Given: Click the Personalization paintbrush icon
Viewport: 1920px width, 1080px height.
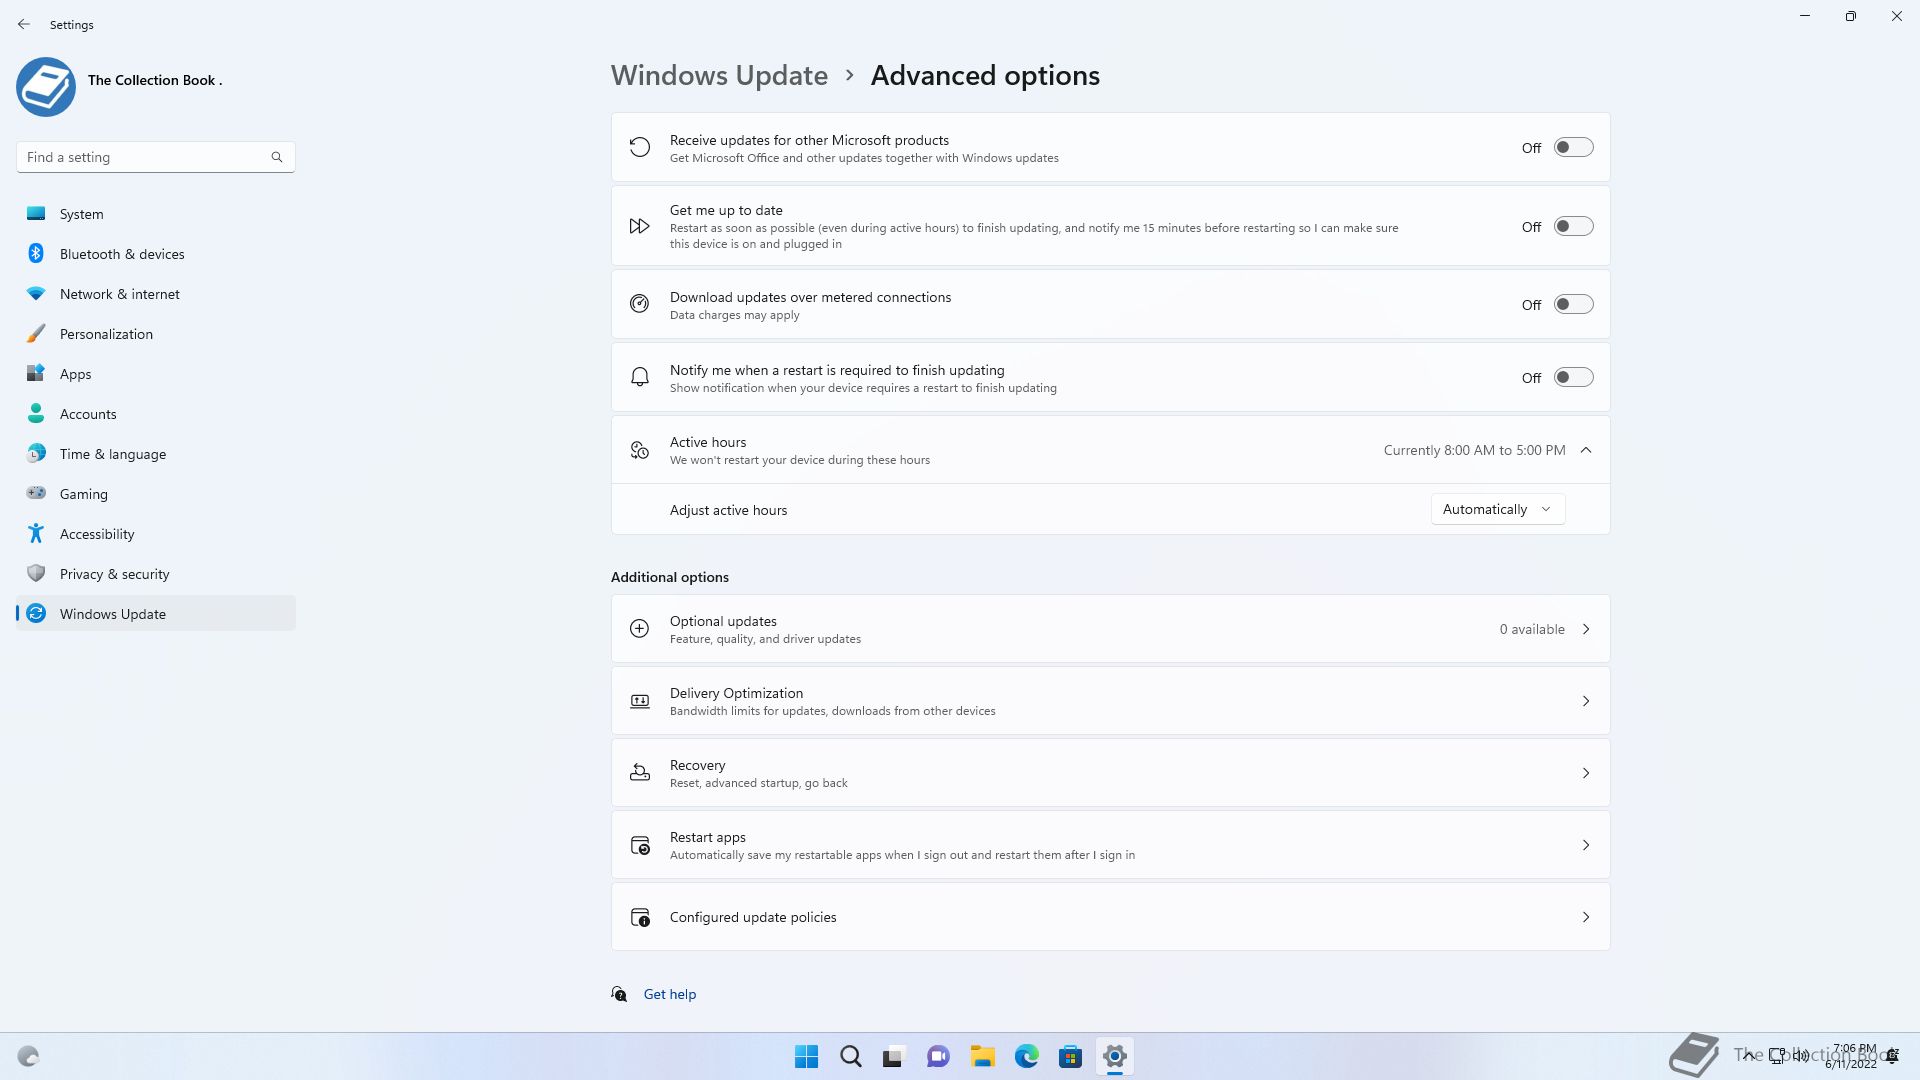Looking at the screenshot, I should [x=36, y=333].
